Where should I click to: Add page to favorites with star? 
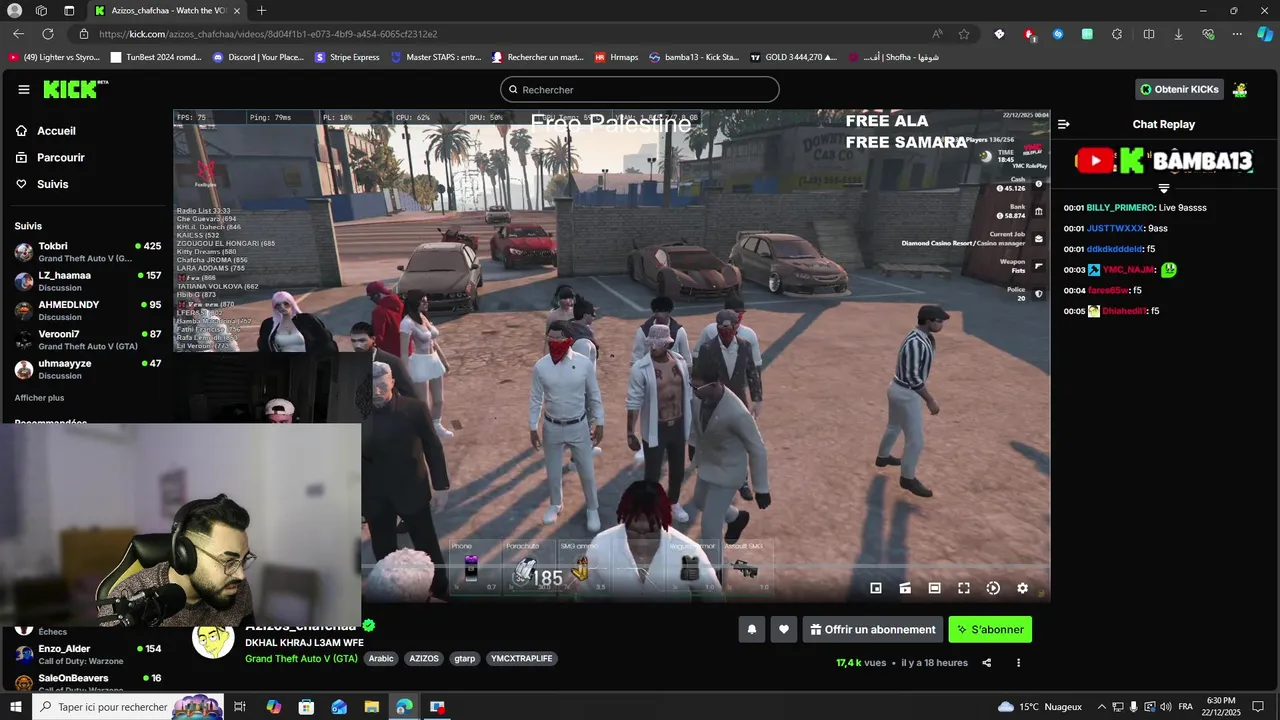pyautogui.click(x=964, y=34)
